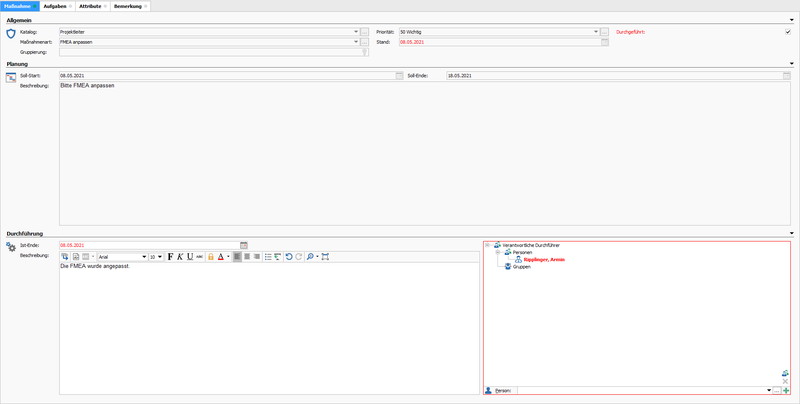Image resolution: width=800 pixels, height=404 pixels.
Task: Open the Katalog dropdown
Action: (x=356, y=32)
